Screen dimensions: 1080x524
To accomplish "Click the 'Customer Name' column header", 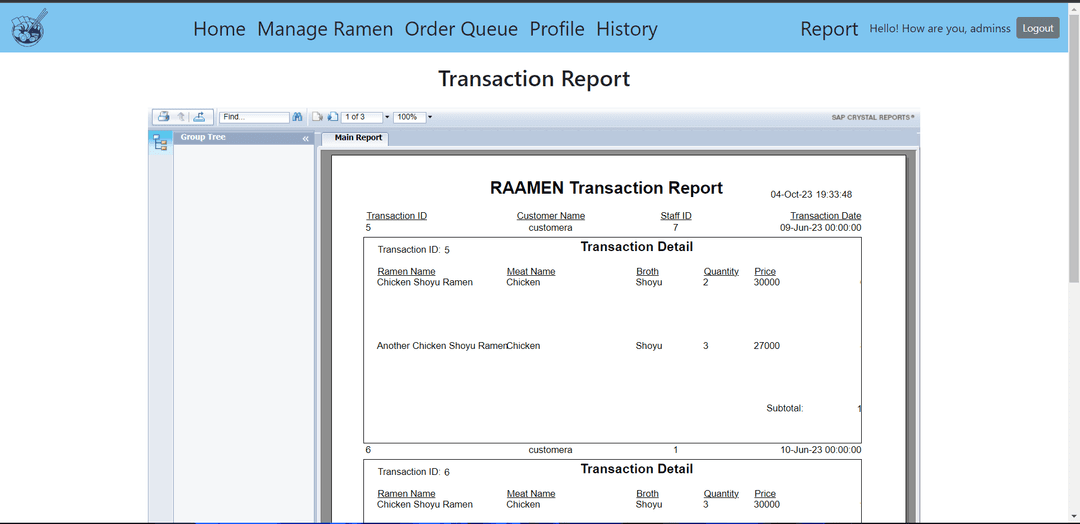I will click(550, 216).
